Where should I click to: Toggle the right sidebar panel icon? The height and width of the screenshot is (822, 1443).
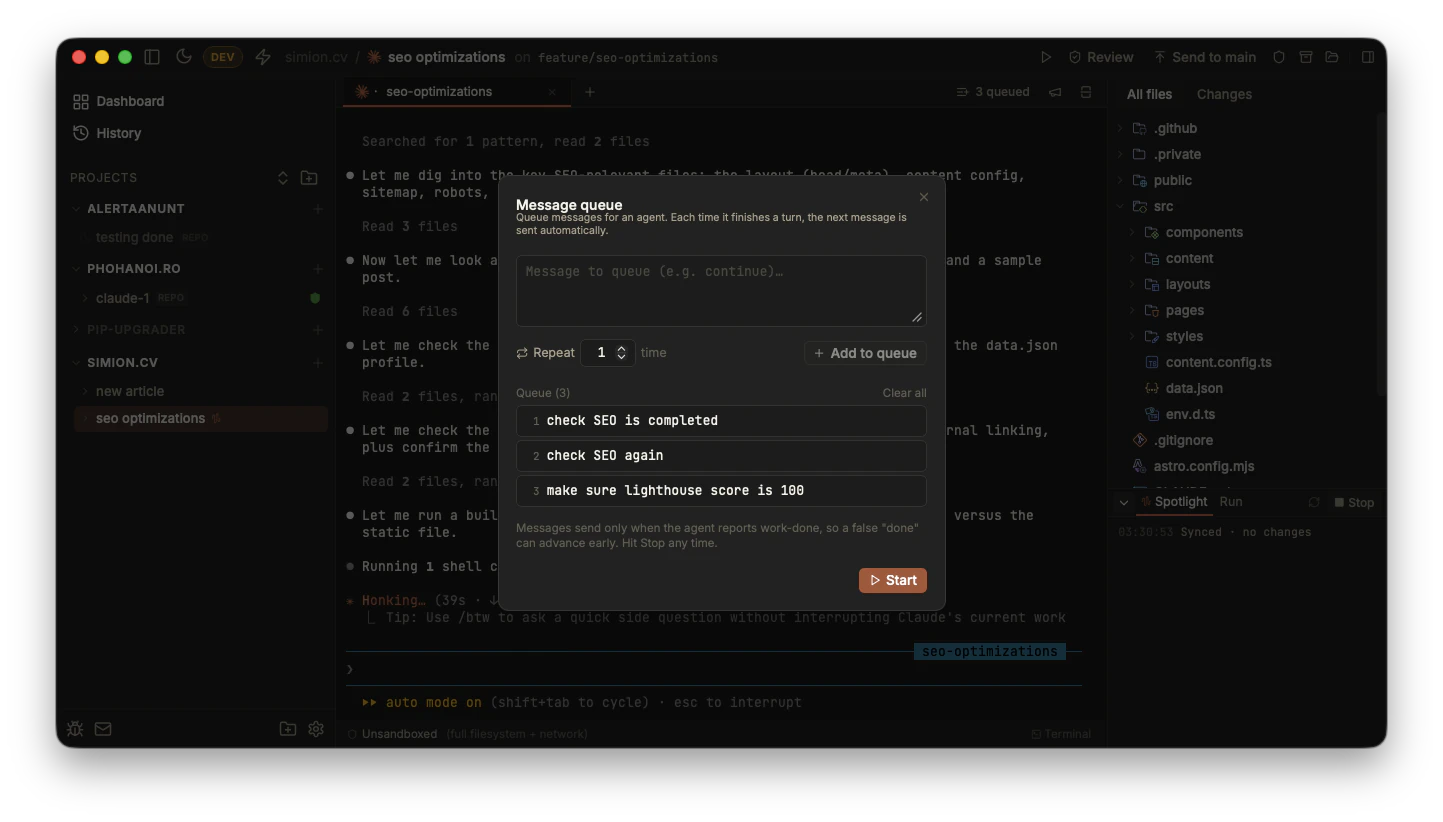pyautogui.click(x=1368, y=57)
